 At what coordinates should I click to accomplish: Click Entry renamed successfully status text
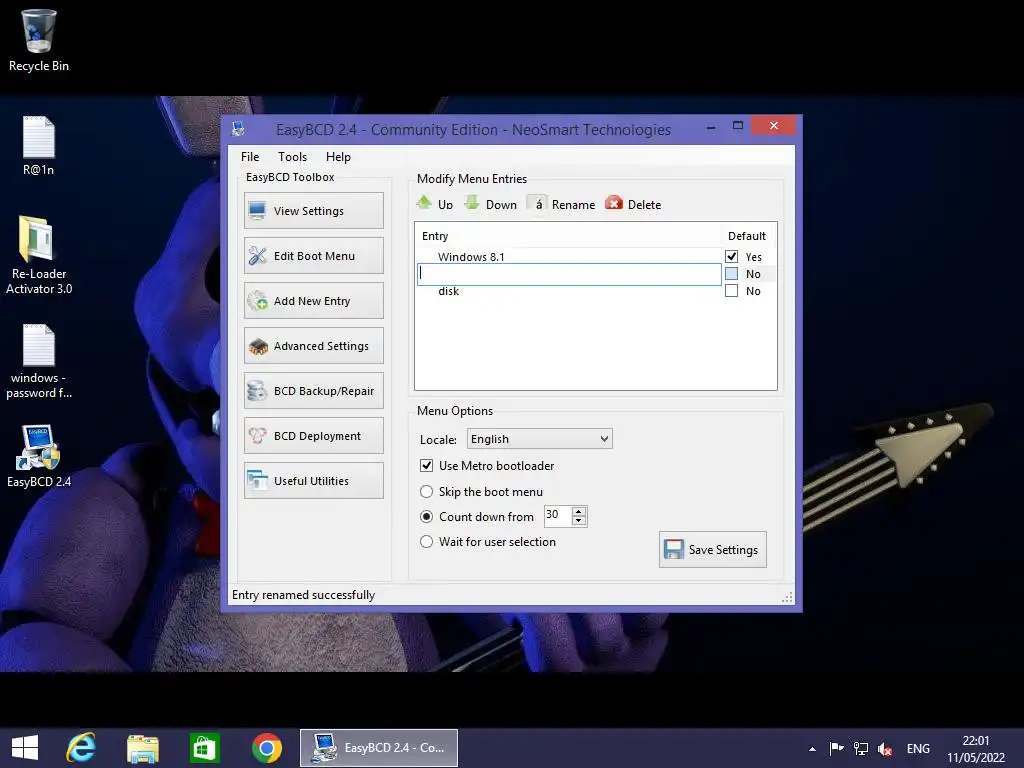point(303,595)
